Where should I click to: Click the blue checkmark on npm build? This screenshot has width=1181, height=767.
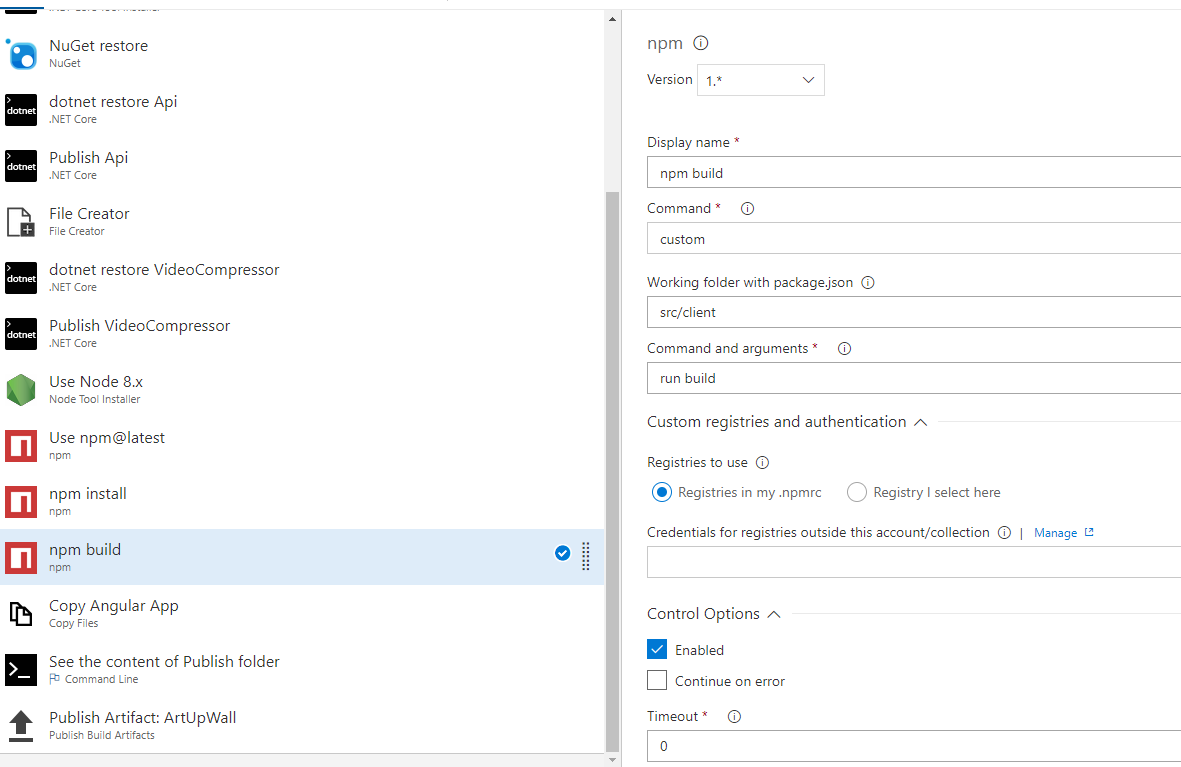click(x=562, y=553)
